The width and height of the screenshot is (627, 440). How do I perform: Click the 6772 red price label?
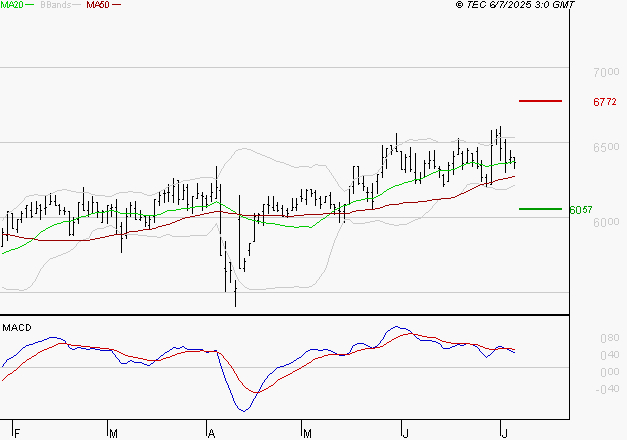605,102
